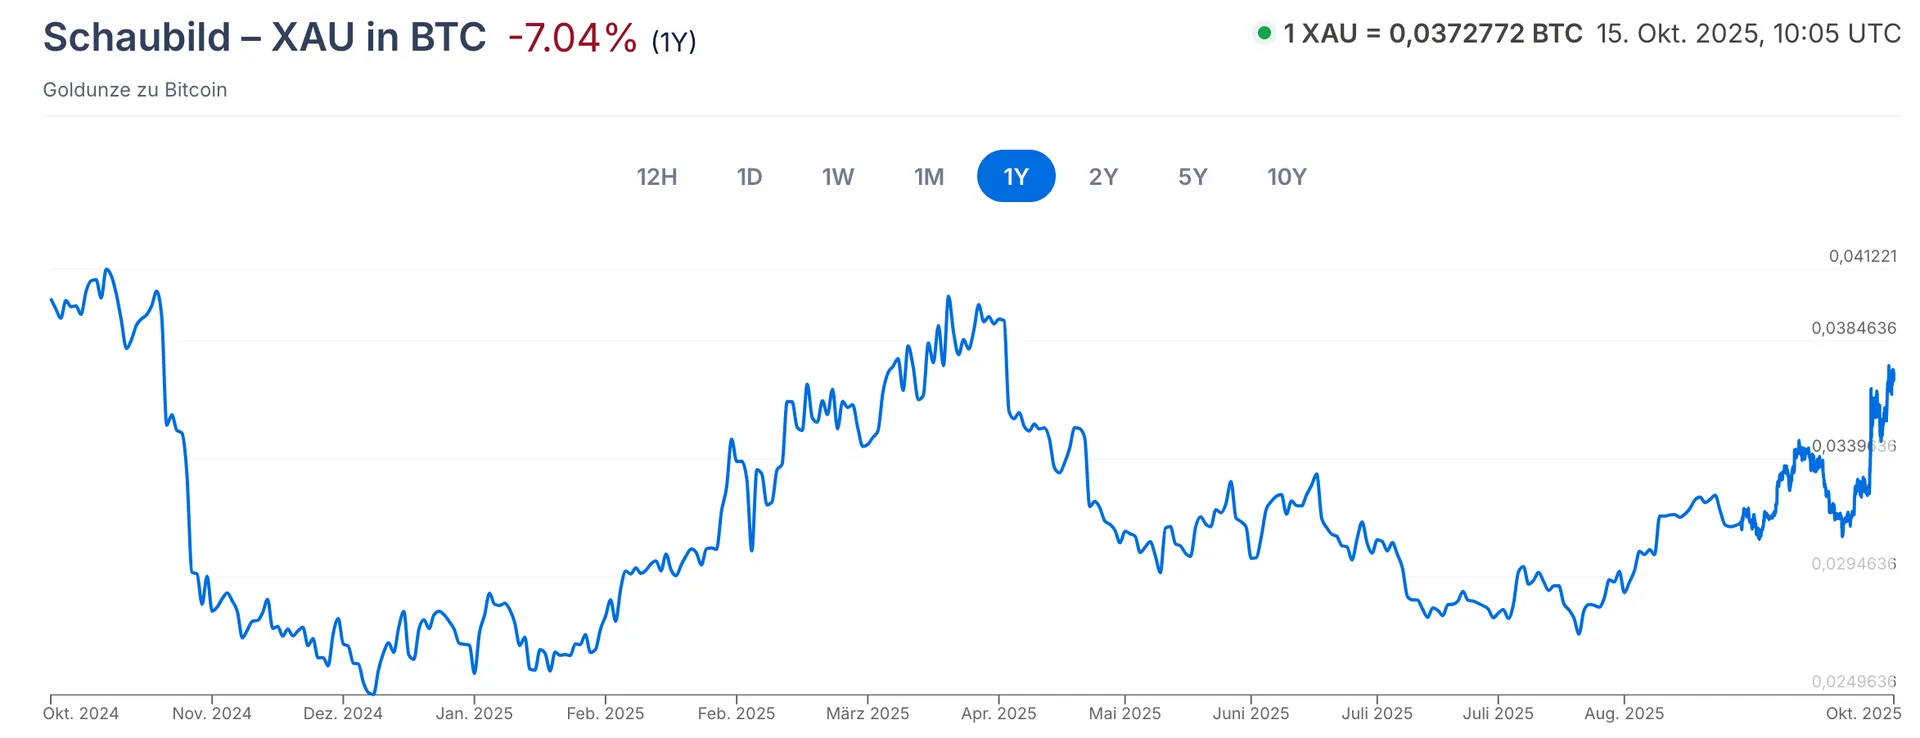The height and width of the screenshot is (738, 1920).
Task: Click the -7.04% change value
Action: [572, 39]
